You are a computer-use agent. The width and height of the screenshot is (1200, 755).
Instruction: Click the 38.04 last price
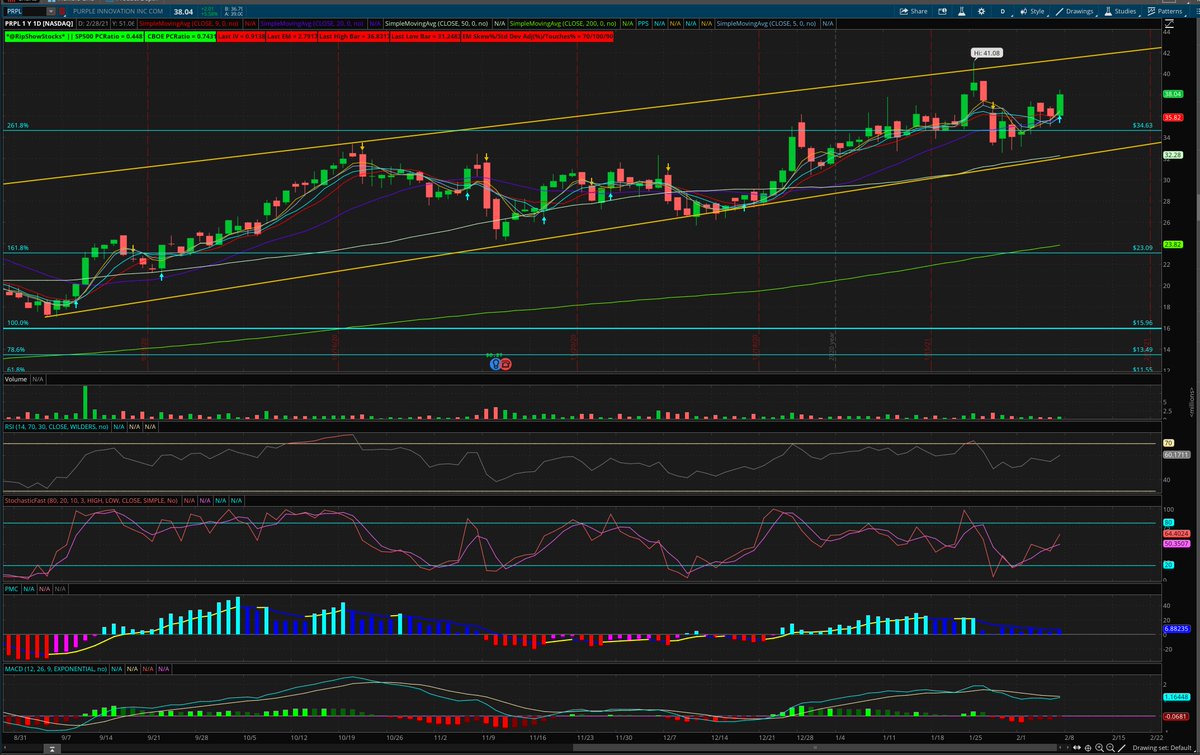[183, 12]
